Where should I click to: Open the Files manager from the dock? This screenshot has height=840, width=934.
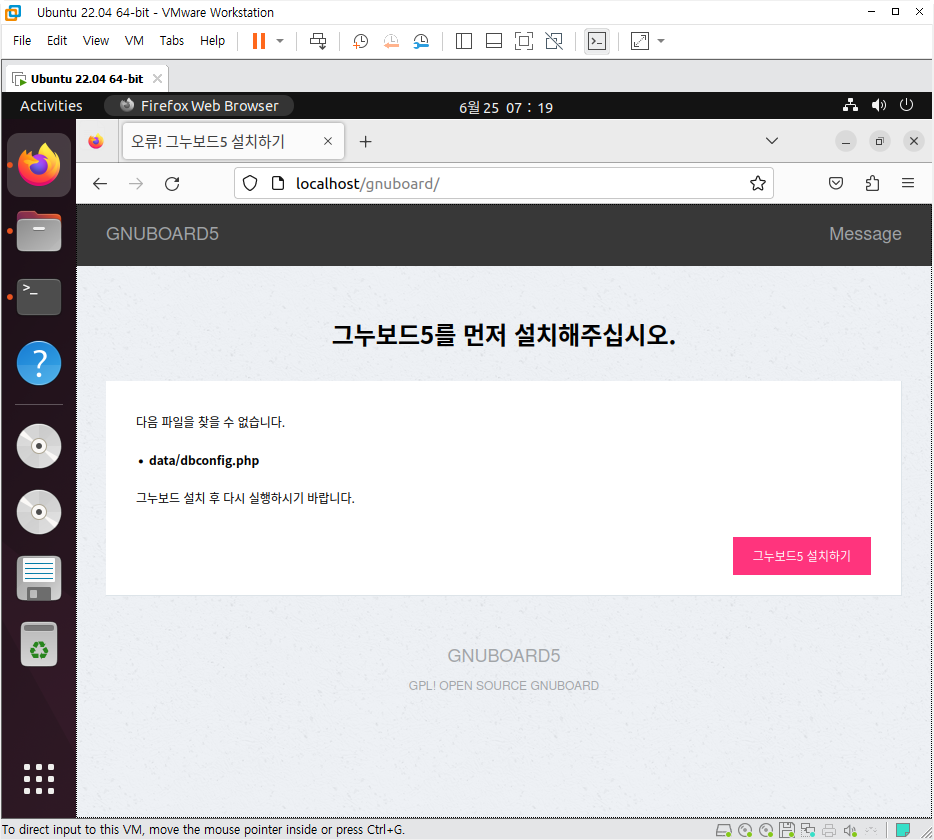39,231
